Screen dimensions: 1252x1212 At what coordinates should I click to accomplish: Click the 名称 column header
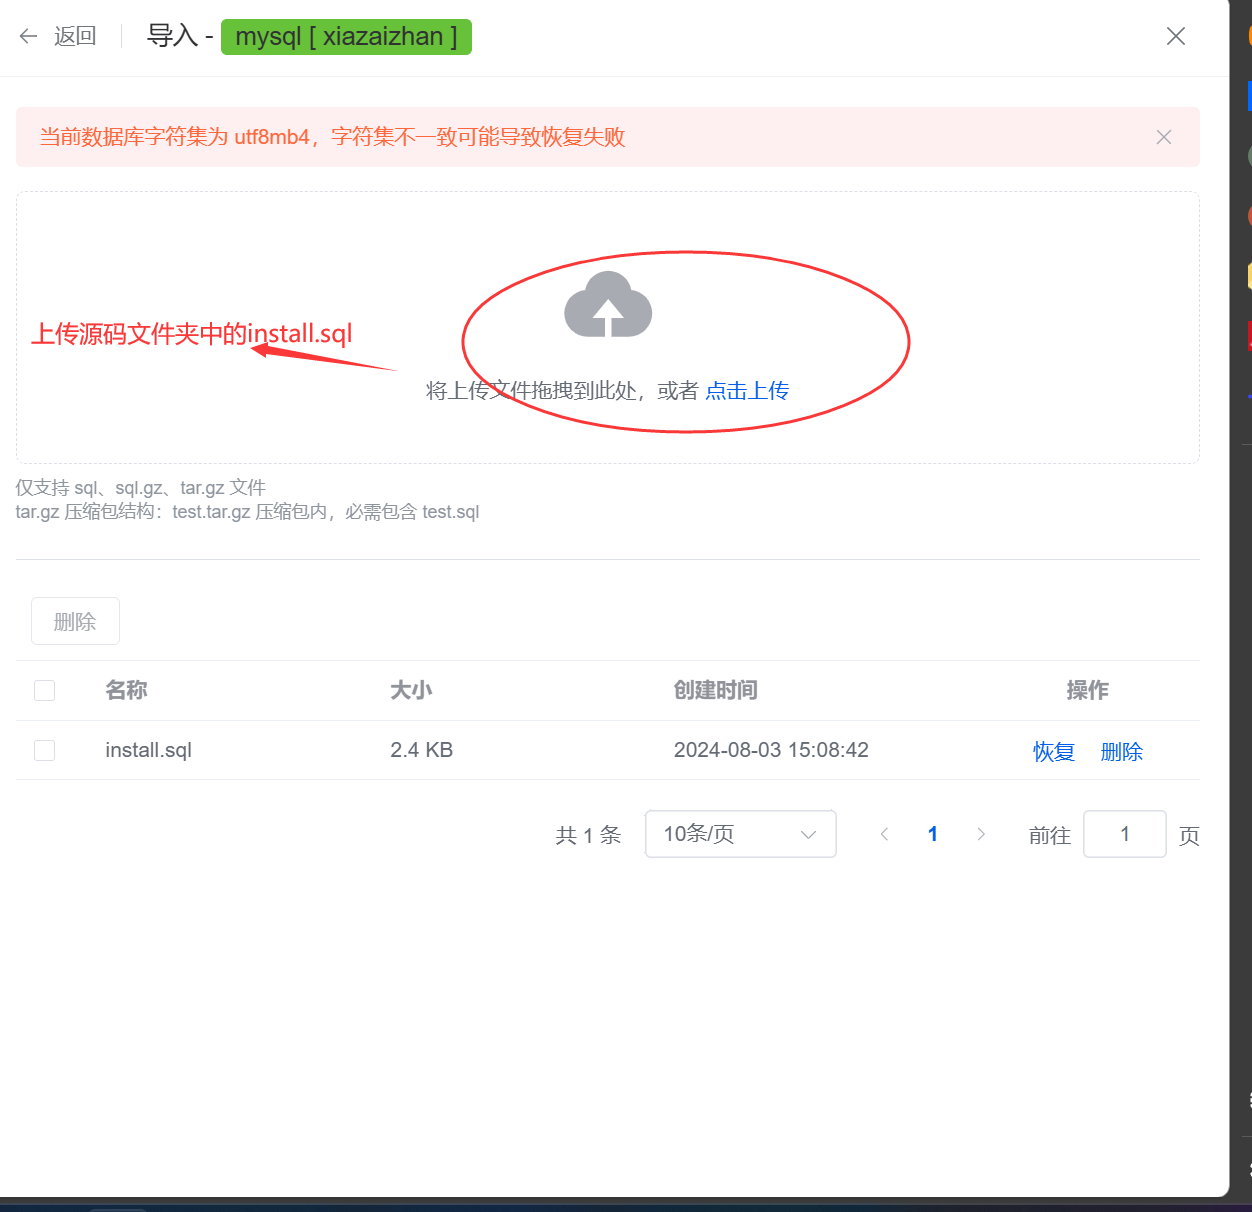pyautogui.click(x=126, y=690)
